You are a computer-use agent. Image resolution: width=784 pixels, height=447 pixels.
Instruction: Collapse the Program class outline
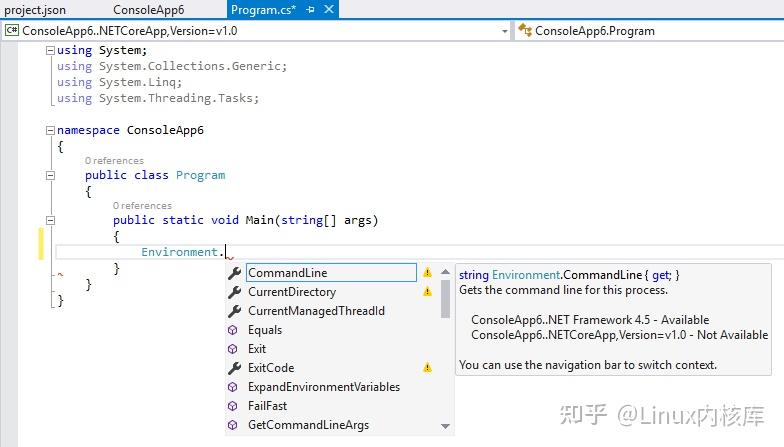(x=50, y=176)
